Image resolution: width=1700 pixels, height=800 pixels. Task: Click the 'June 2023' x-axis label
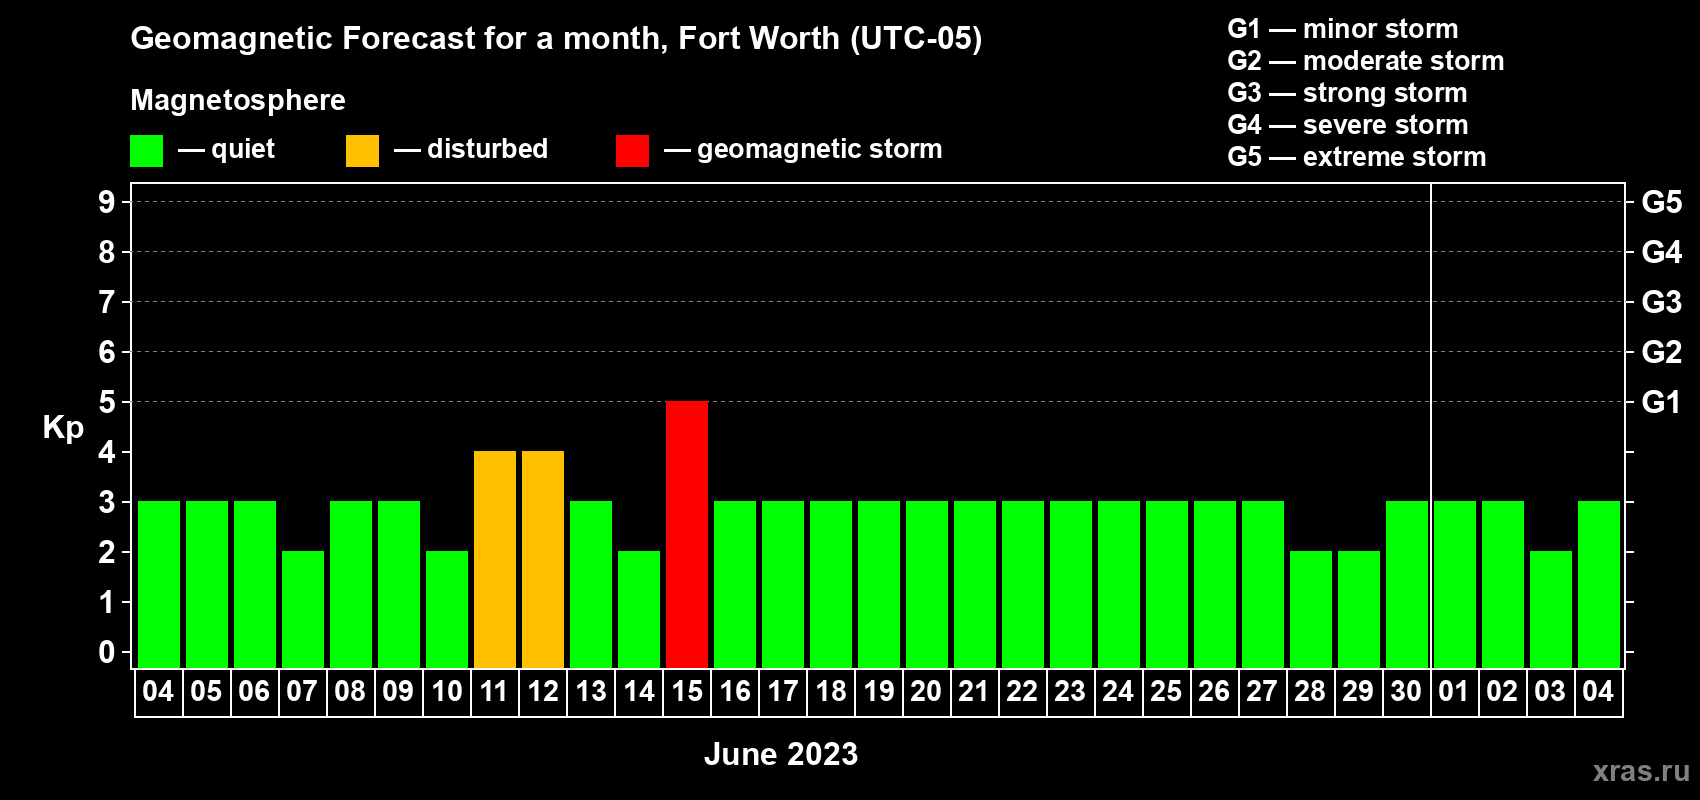coord(781,754)
